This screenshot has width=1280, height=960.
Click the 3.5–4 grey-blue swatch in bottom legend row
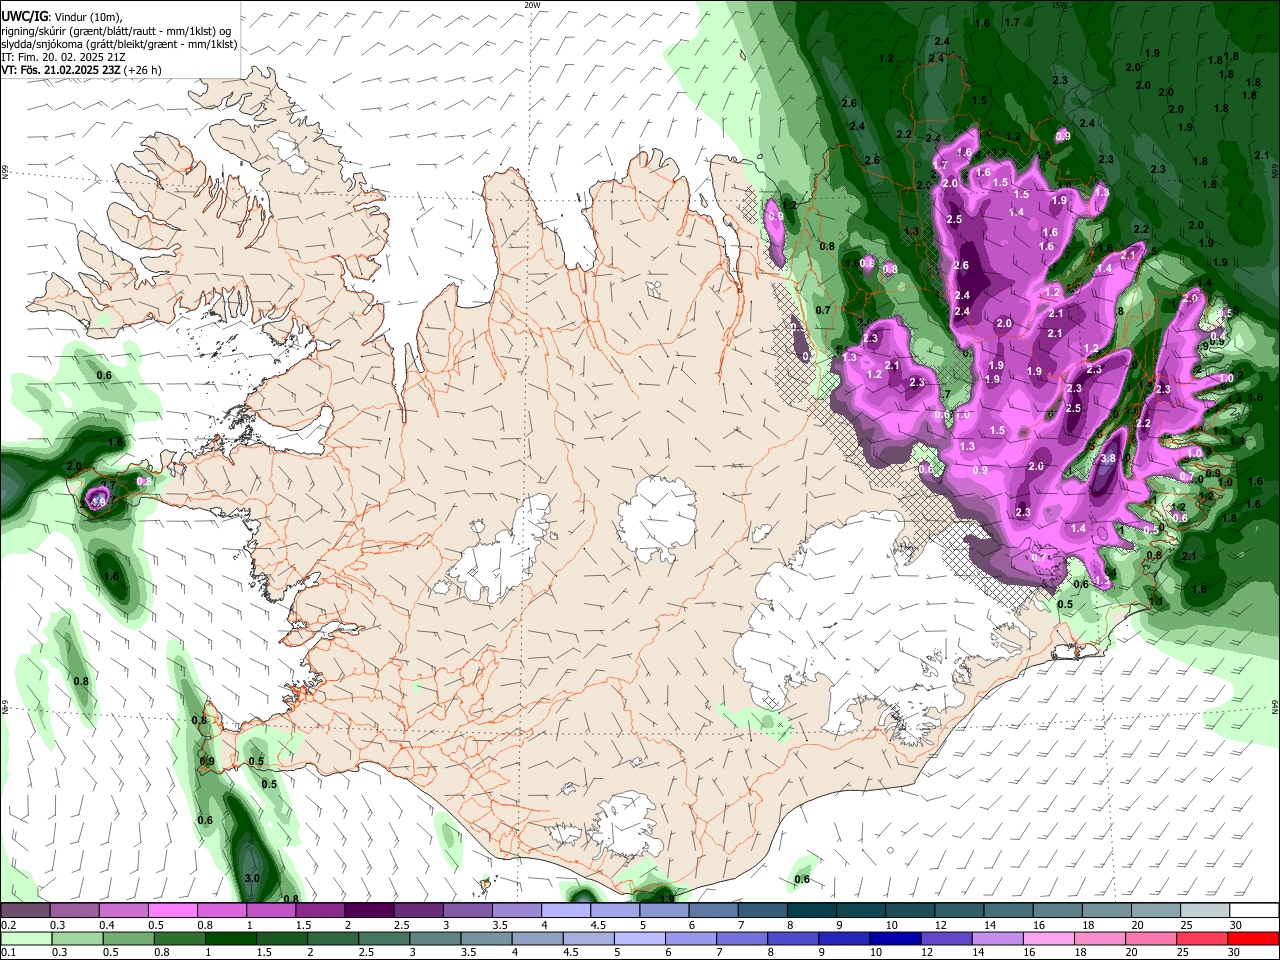pyautogui.click(x=486, y=938)
